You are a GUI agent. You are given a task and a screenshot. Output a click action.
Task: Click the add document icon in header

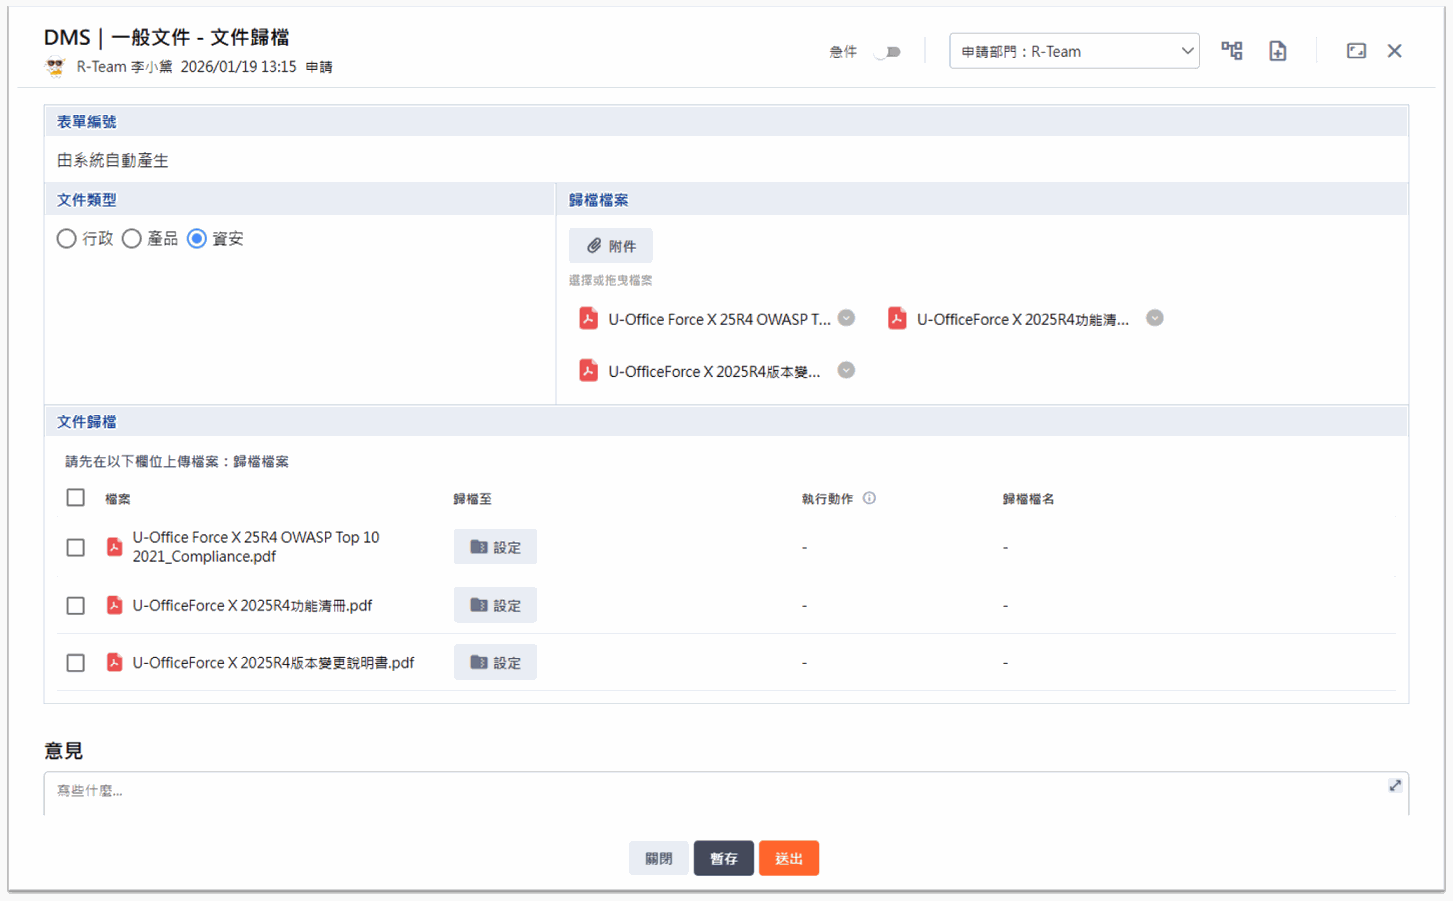[1277, 51]
